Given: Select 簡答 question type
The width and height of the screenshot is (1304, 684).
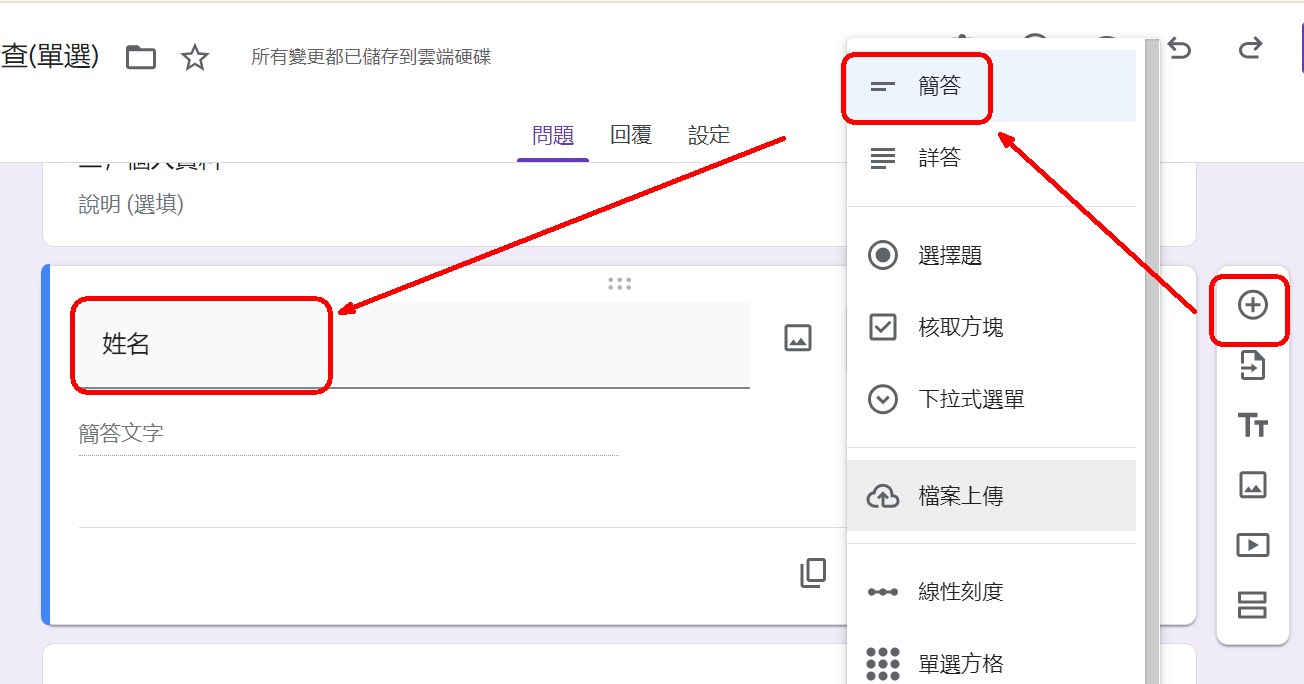Looking at the screenshot, I should (x=939, y=87).
